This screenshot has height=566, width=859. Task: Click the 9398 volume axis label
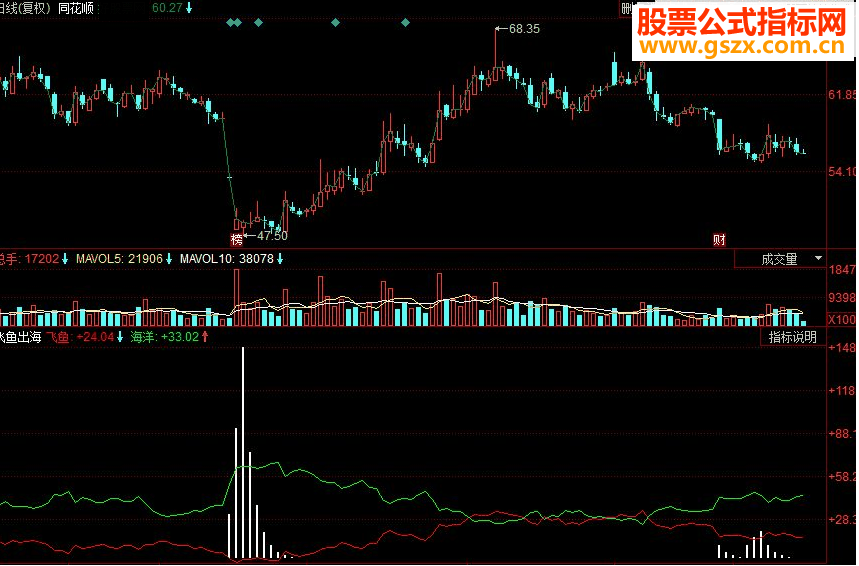click(x=842, y=298)
